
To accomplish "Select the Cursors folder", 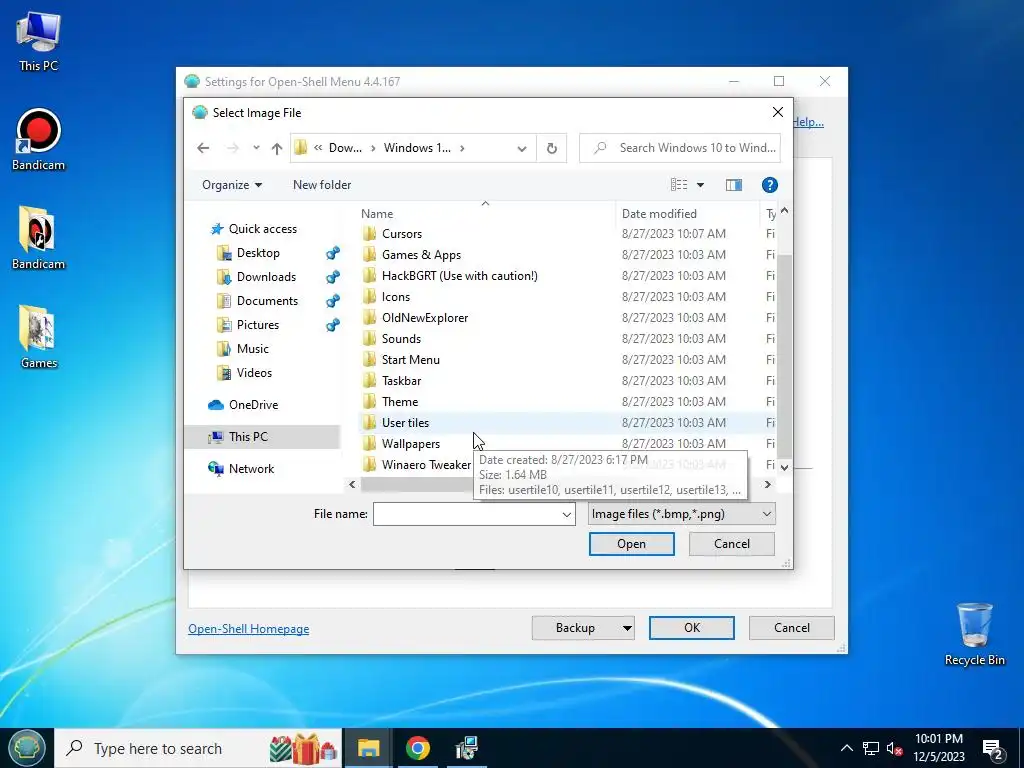I will click(402, 234).
